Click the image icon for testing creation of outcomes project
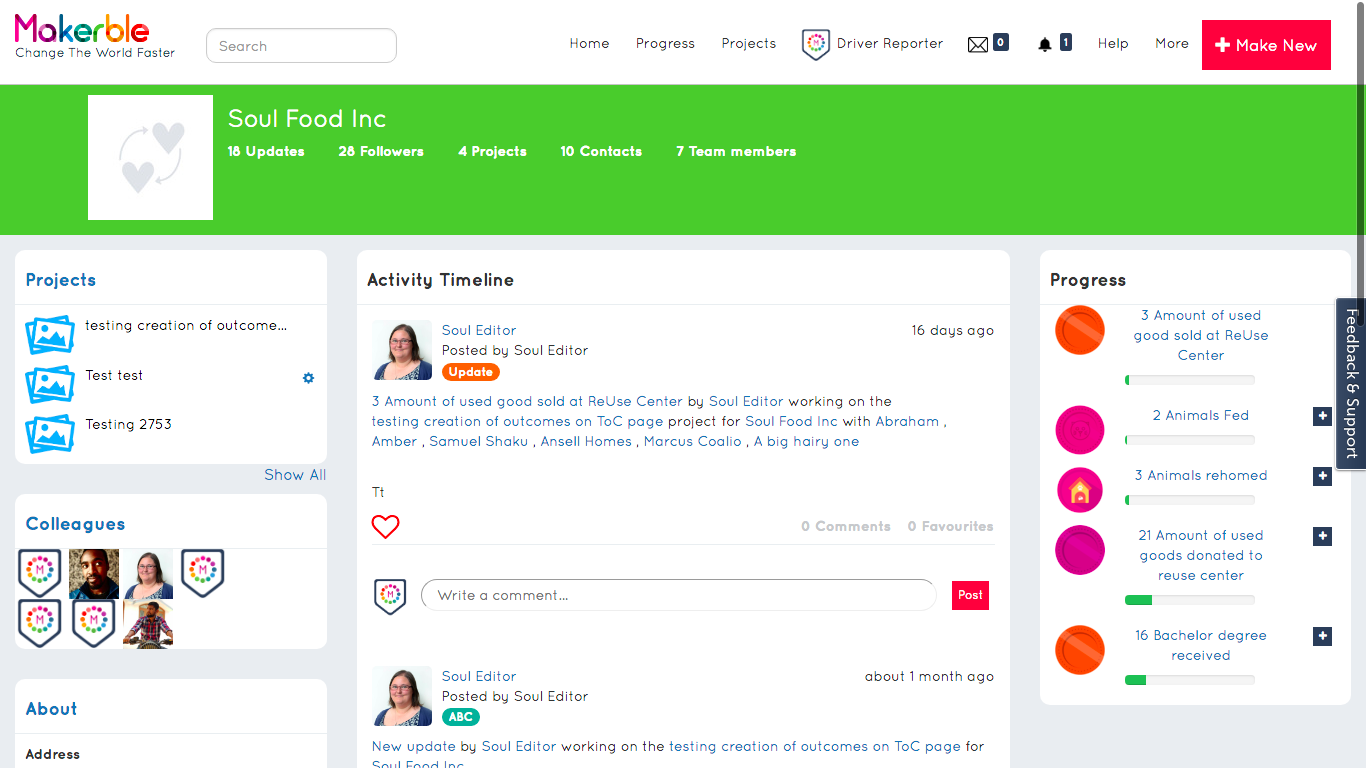This screenshot has height=768, width=1366. pos(50,335)
